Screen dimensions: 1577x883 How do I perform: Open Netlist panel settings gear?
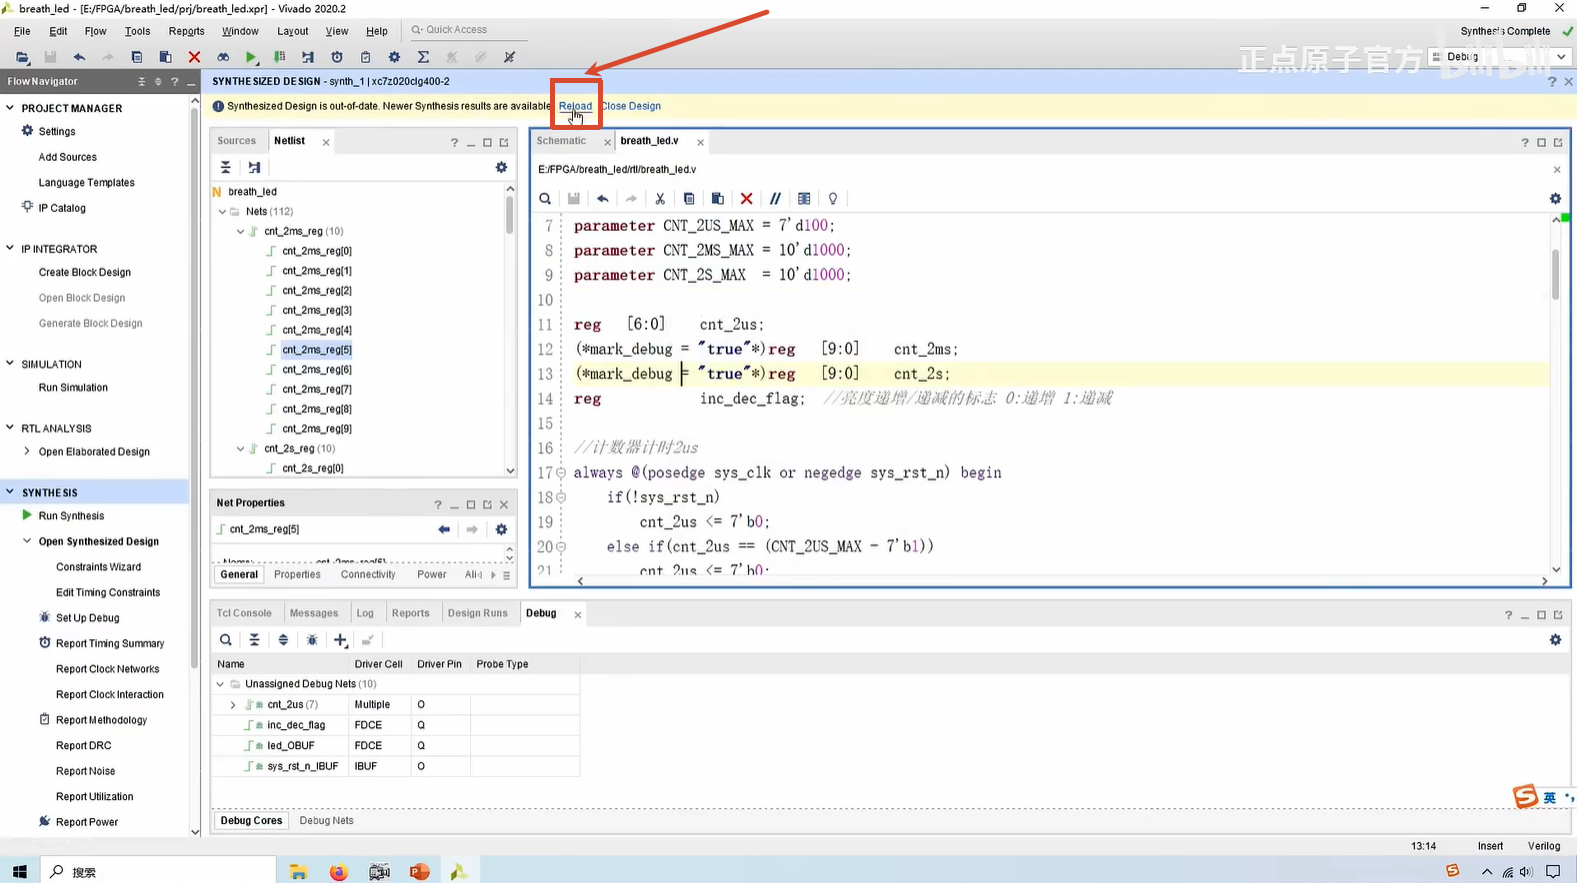coord(501,167)
